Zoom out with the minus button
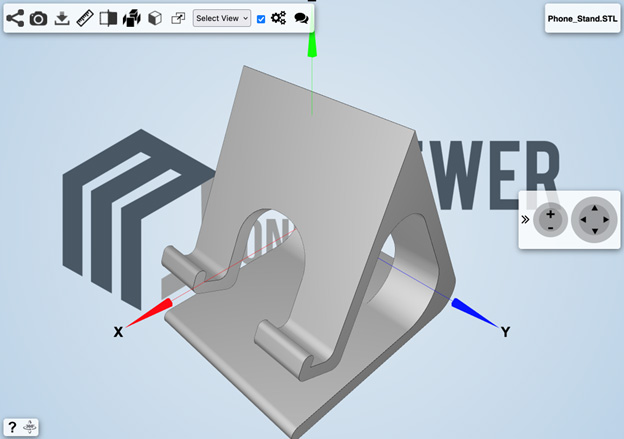 [x=550, y=227]
